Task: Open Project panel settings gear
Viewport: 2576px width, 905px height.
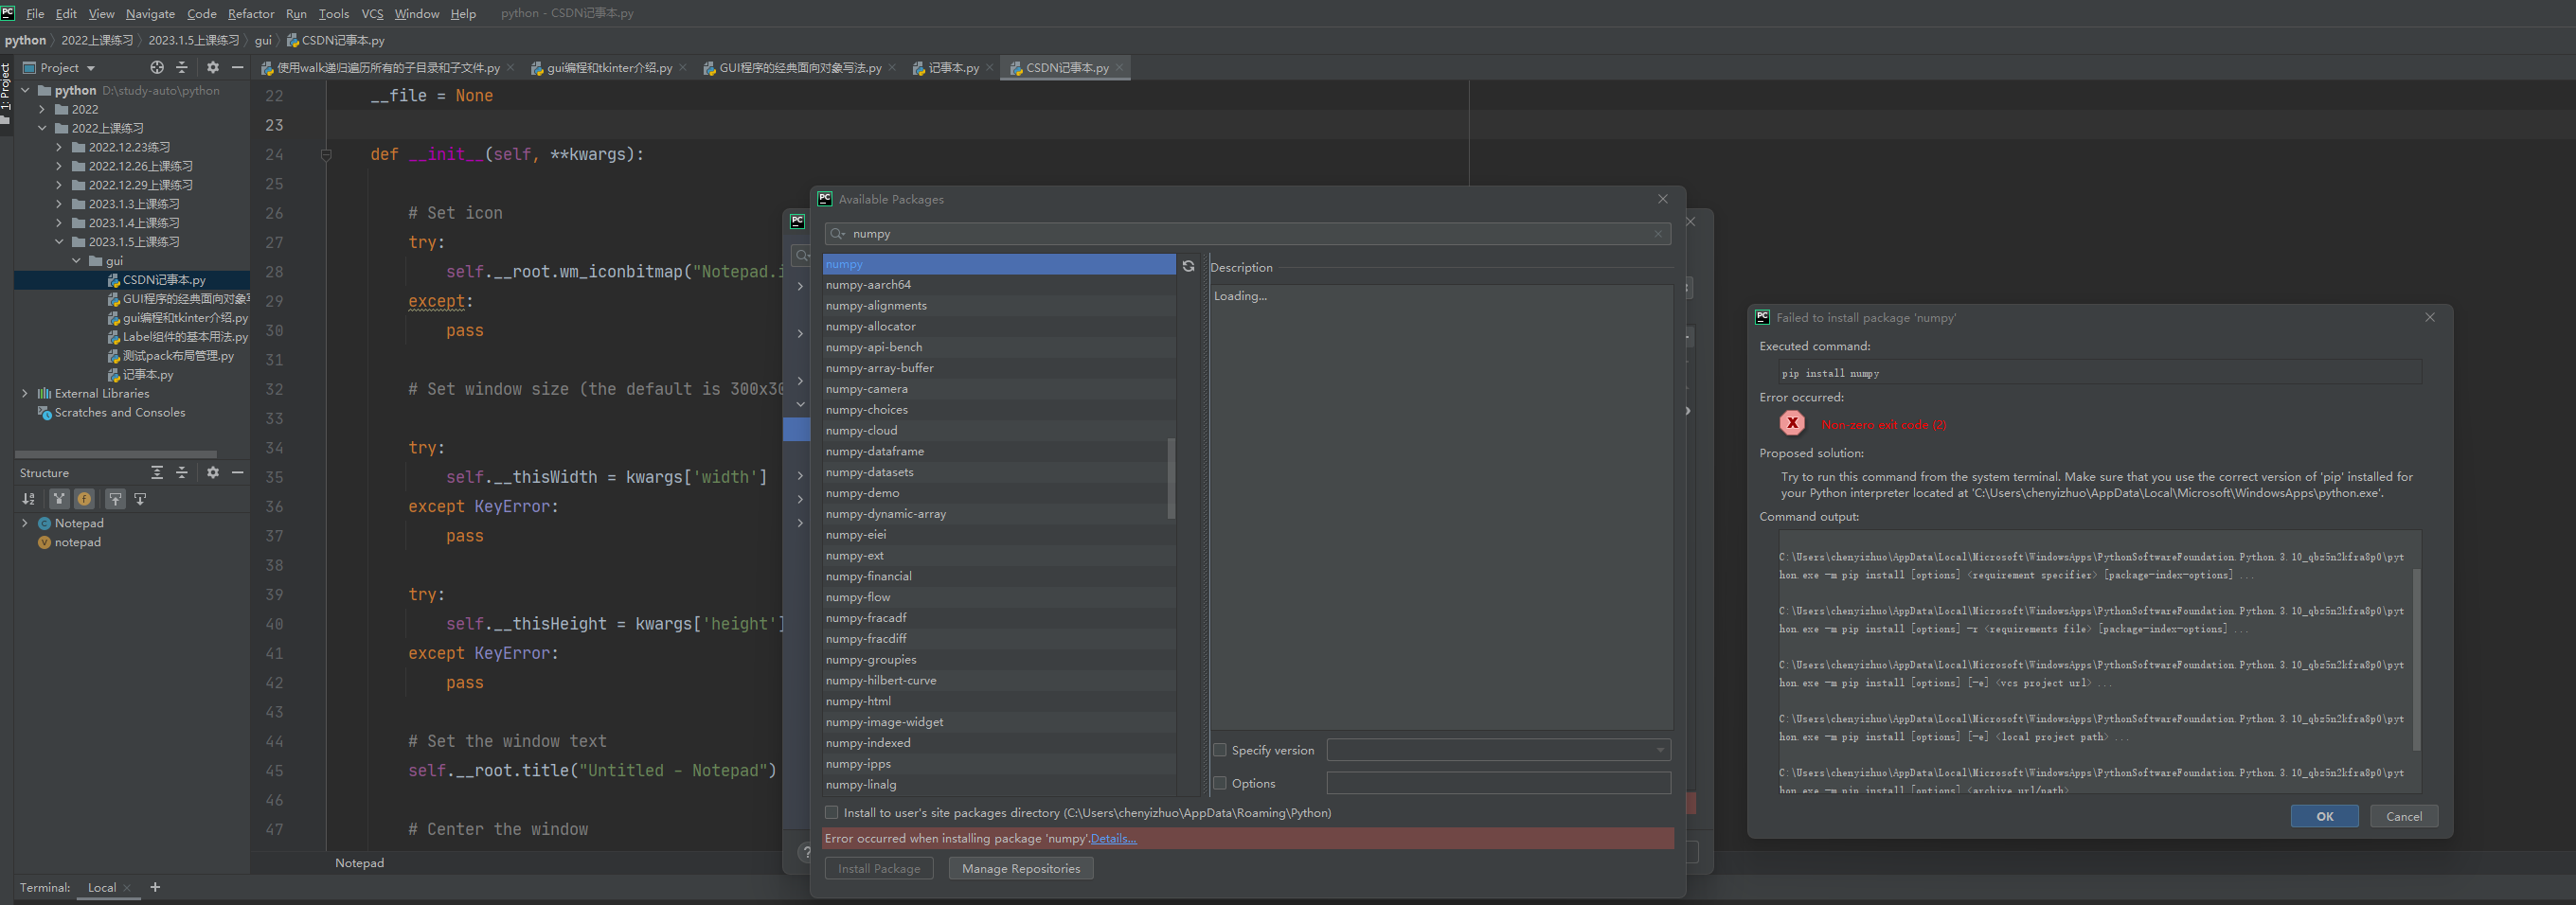Action: pos(213,67)
